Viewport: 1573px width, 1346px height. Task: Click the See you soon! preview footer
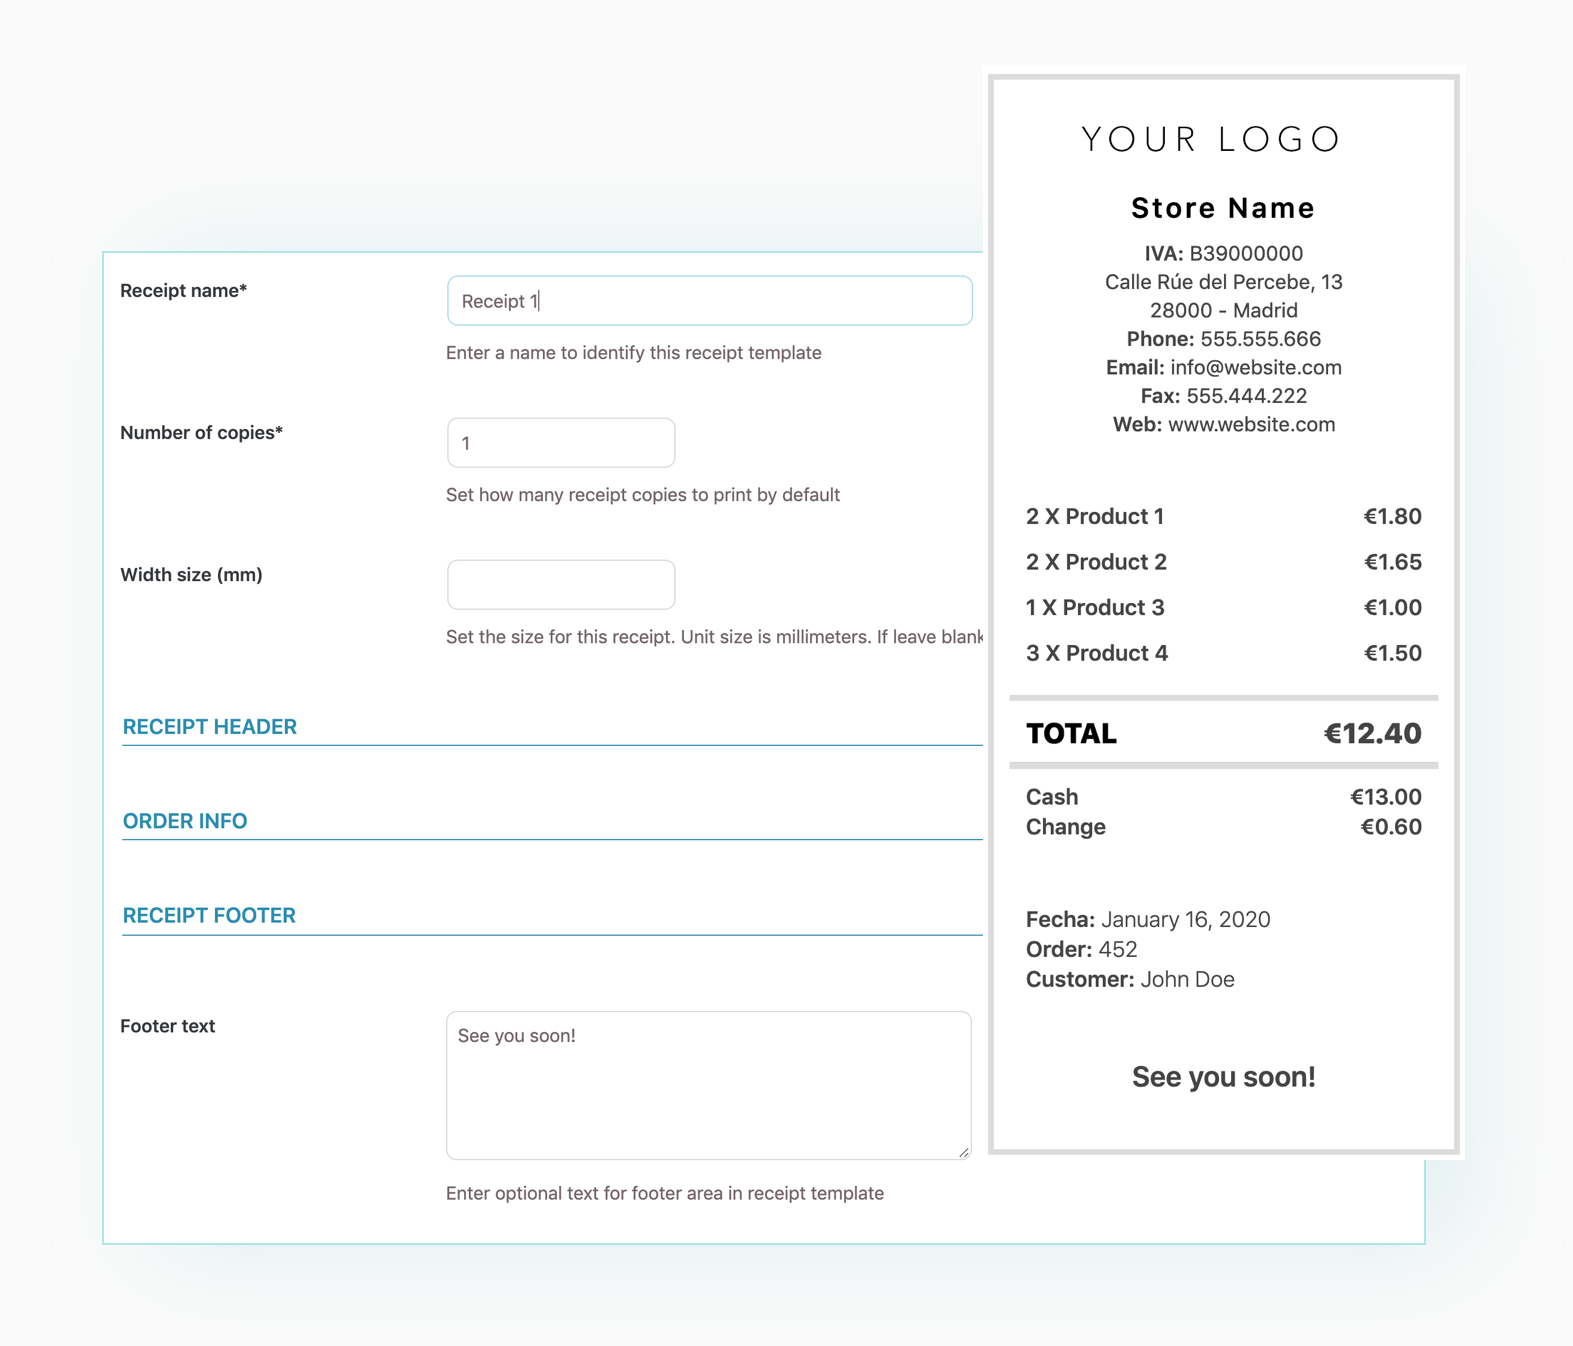point(1223,1077)
